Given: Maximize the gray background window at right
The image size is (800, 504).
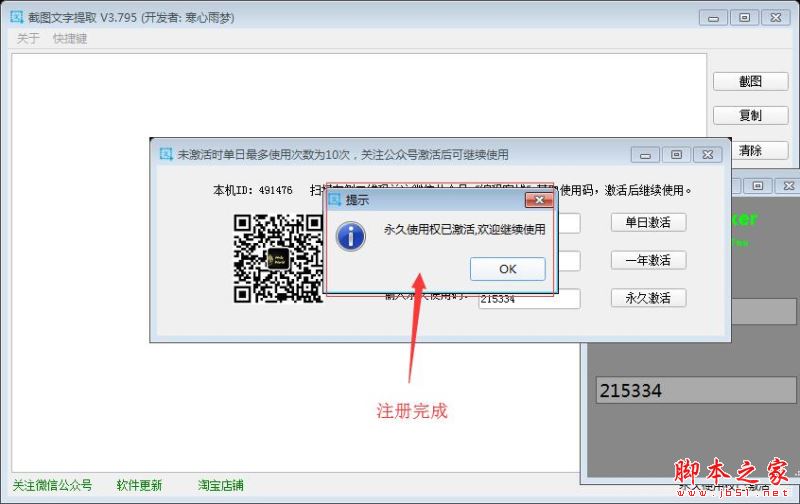Looking at the screenshot, I should [758, 186].
